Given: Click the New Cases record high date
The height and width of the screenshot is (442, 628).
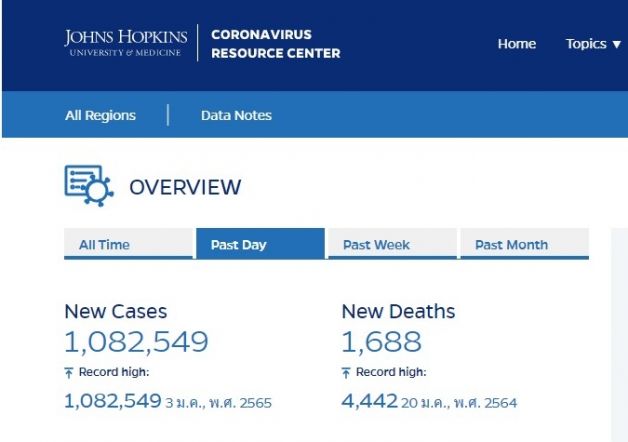Looking at the screenshot, I should (219, 403).
